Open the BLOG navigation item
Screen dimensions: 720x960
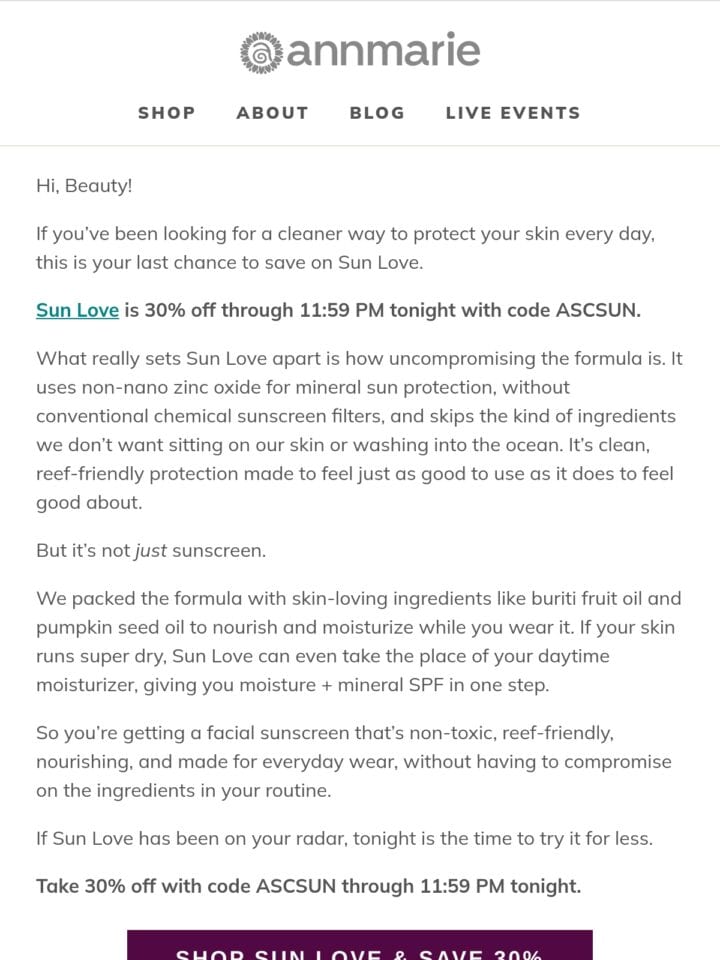pyautogui.click(x=377, y=113)
